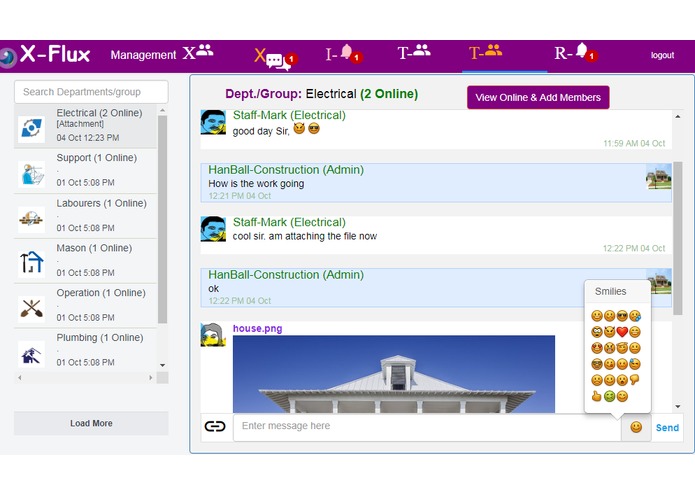The image size is (695, 494).
Task: Click the Mason hammer-and-house icon
Action: (x=31, y=262)
